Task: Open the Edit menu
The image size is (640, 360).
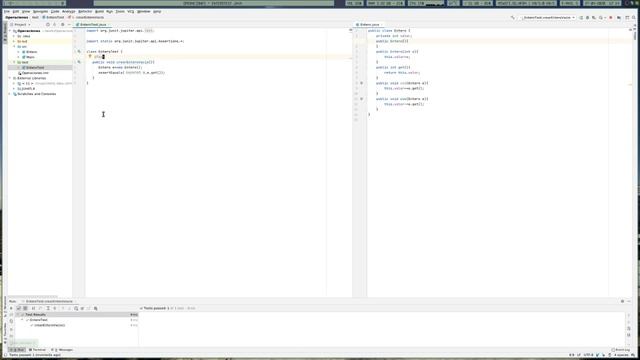Action: click(x=16, y=11)
